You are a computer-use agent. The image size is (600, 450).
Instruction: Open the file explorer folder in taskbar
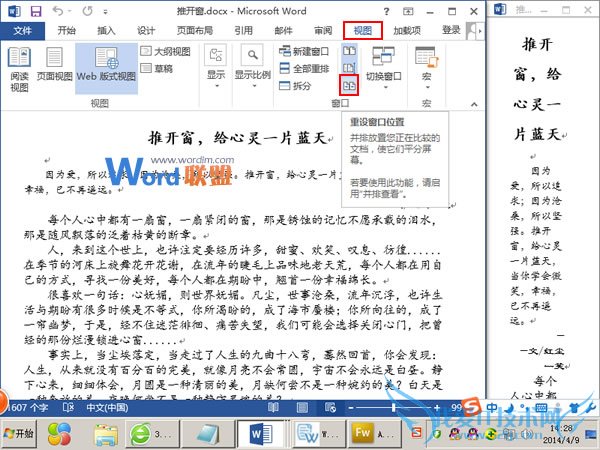coord(106,435)
